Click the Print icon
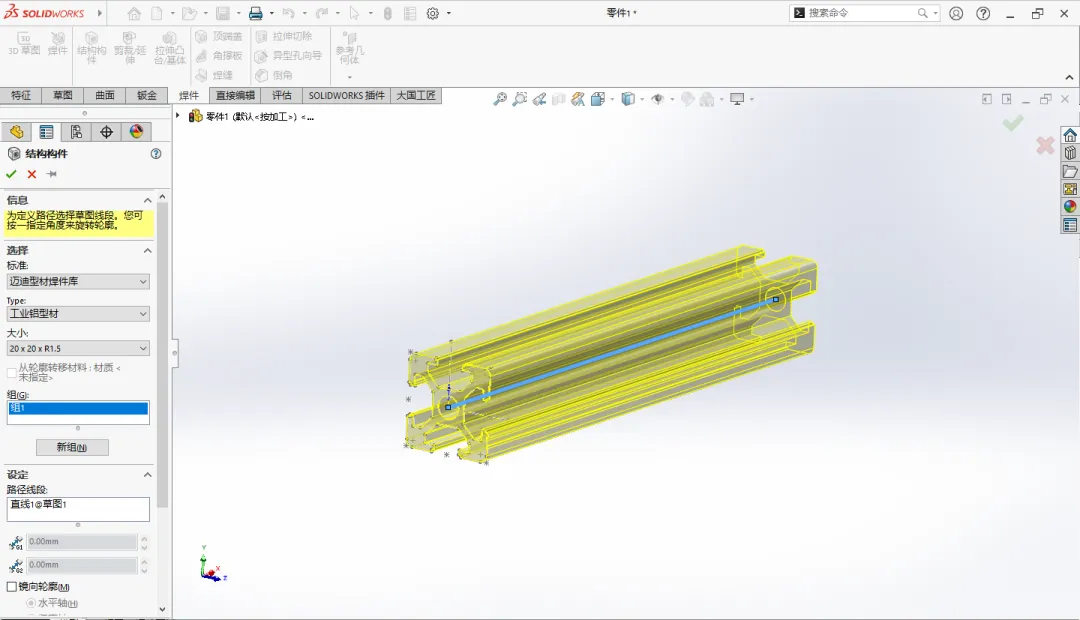Screen dimensions: 1080x620 [x=256, y=13]
